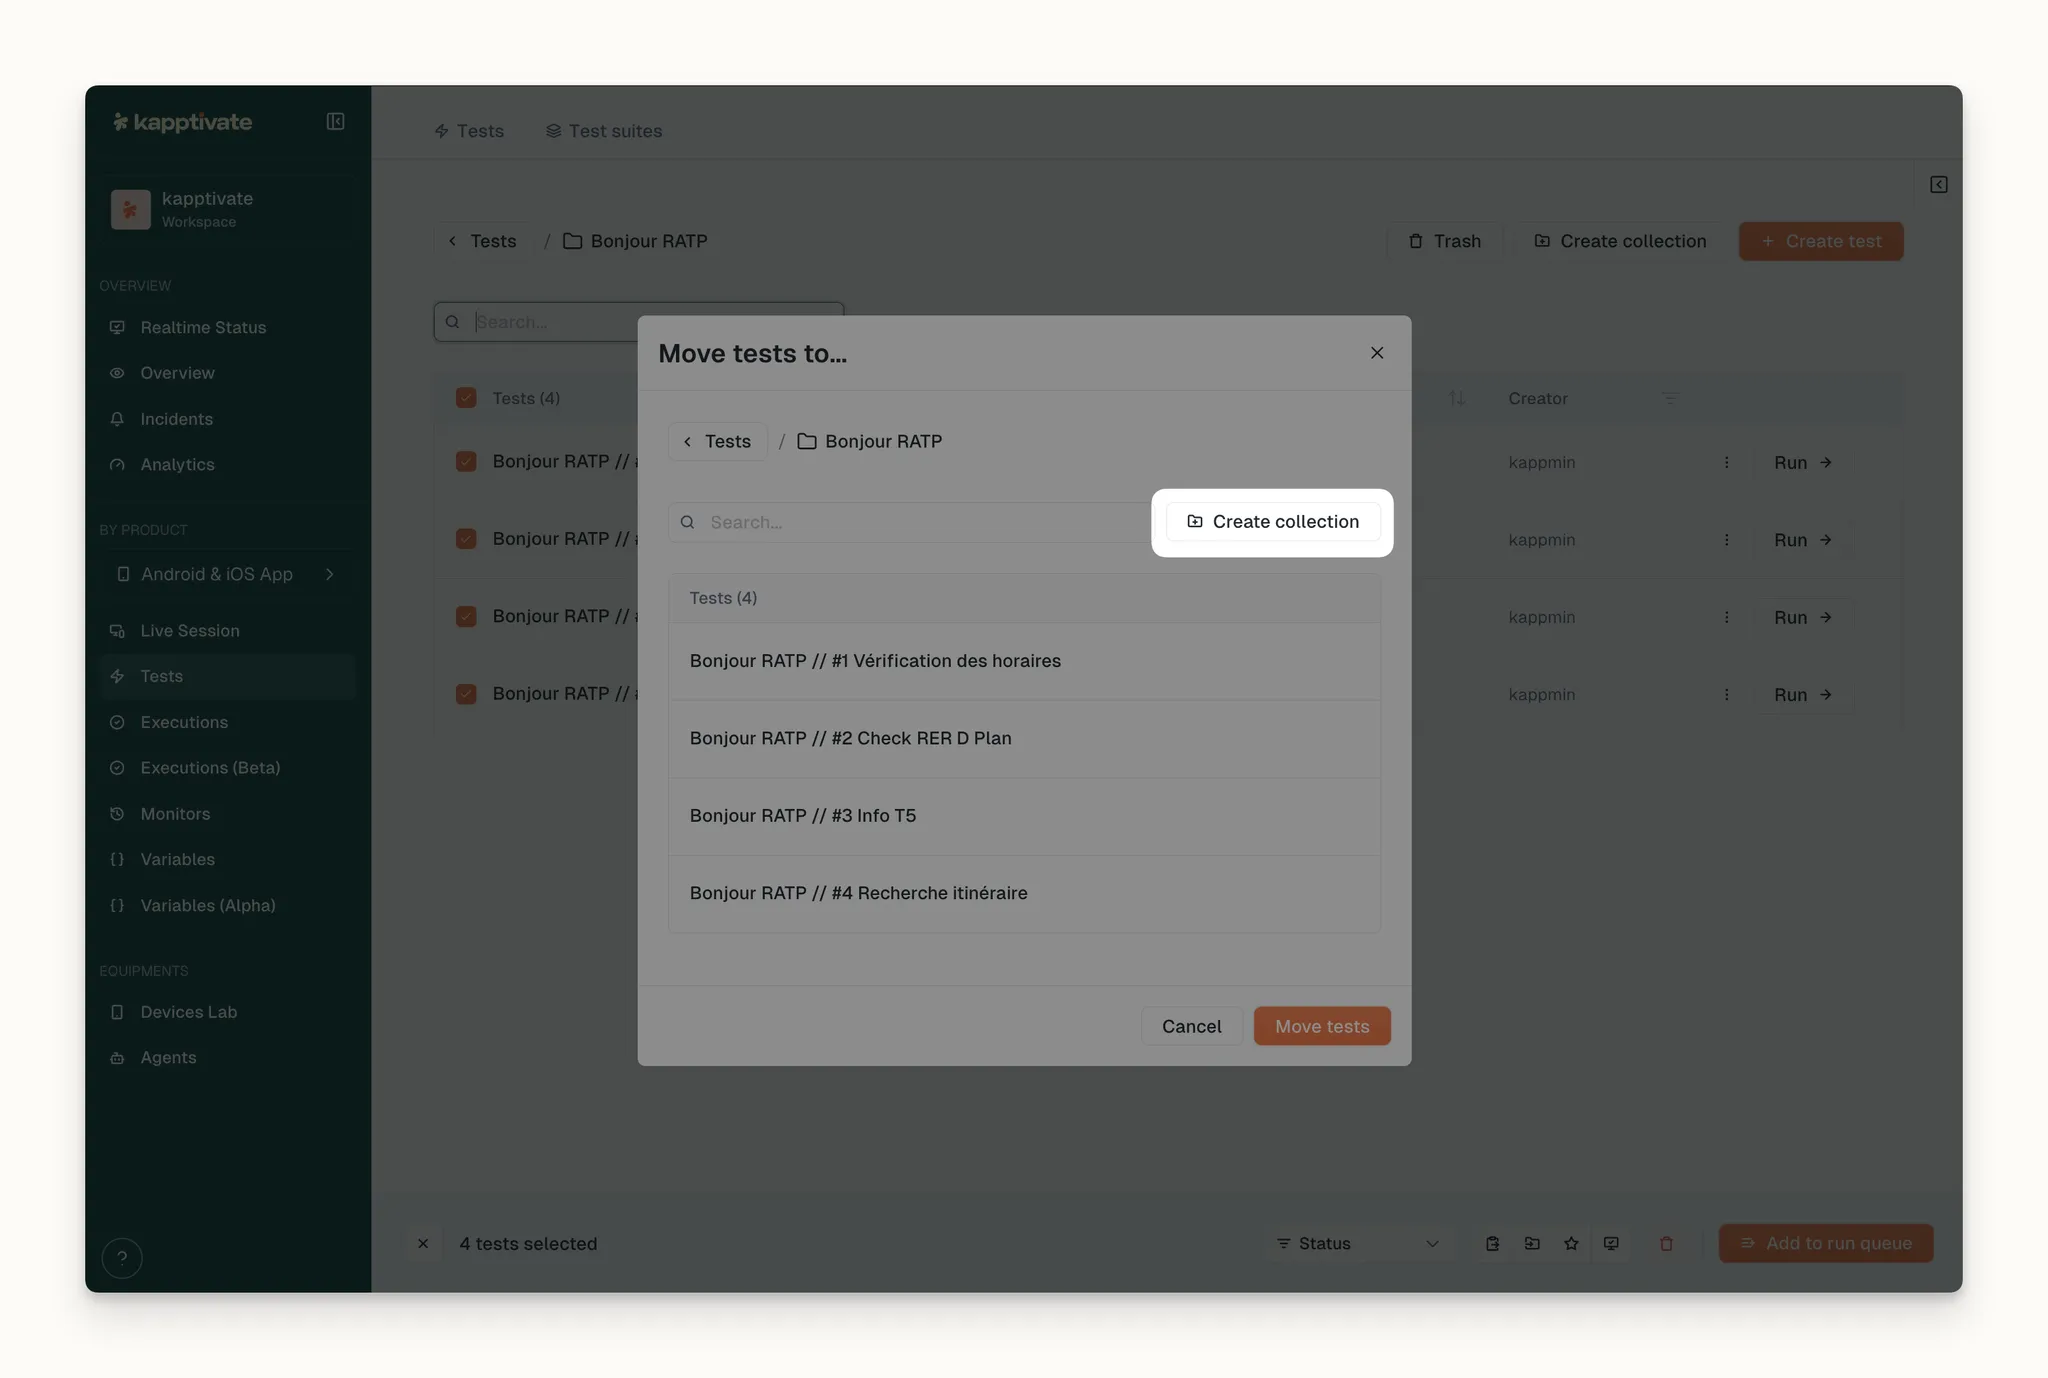
Task: Uncheck the third test row's checkbox
Action: coord(466,616)
